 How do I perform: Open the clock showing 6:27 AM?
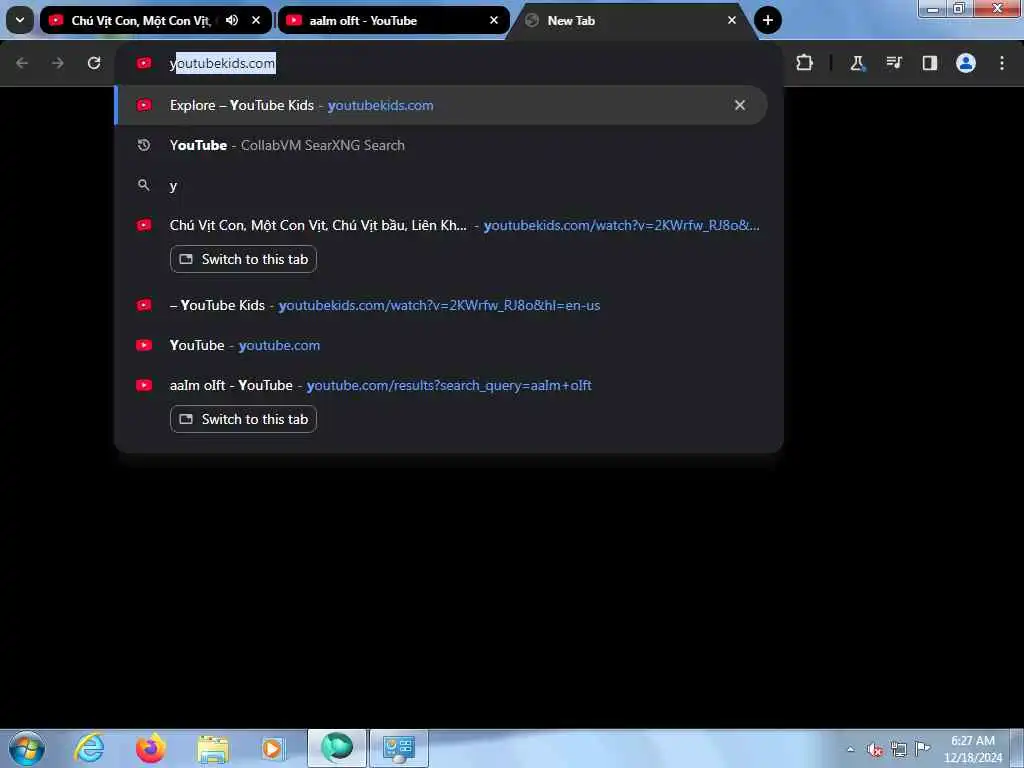point(973,749)
